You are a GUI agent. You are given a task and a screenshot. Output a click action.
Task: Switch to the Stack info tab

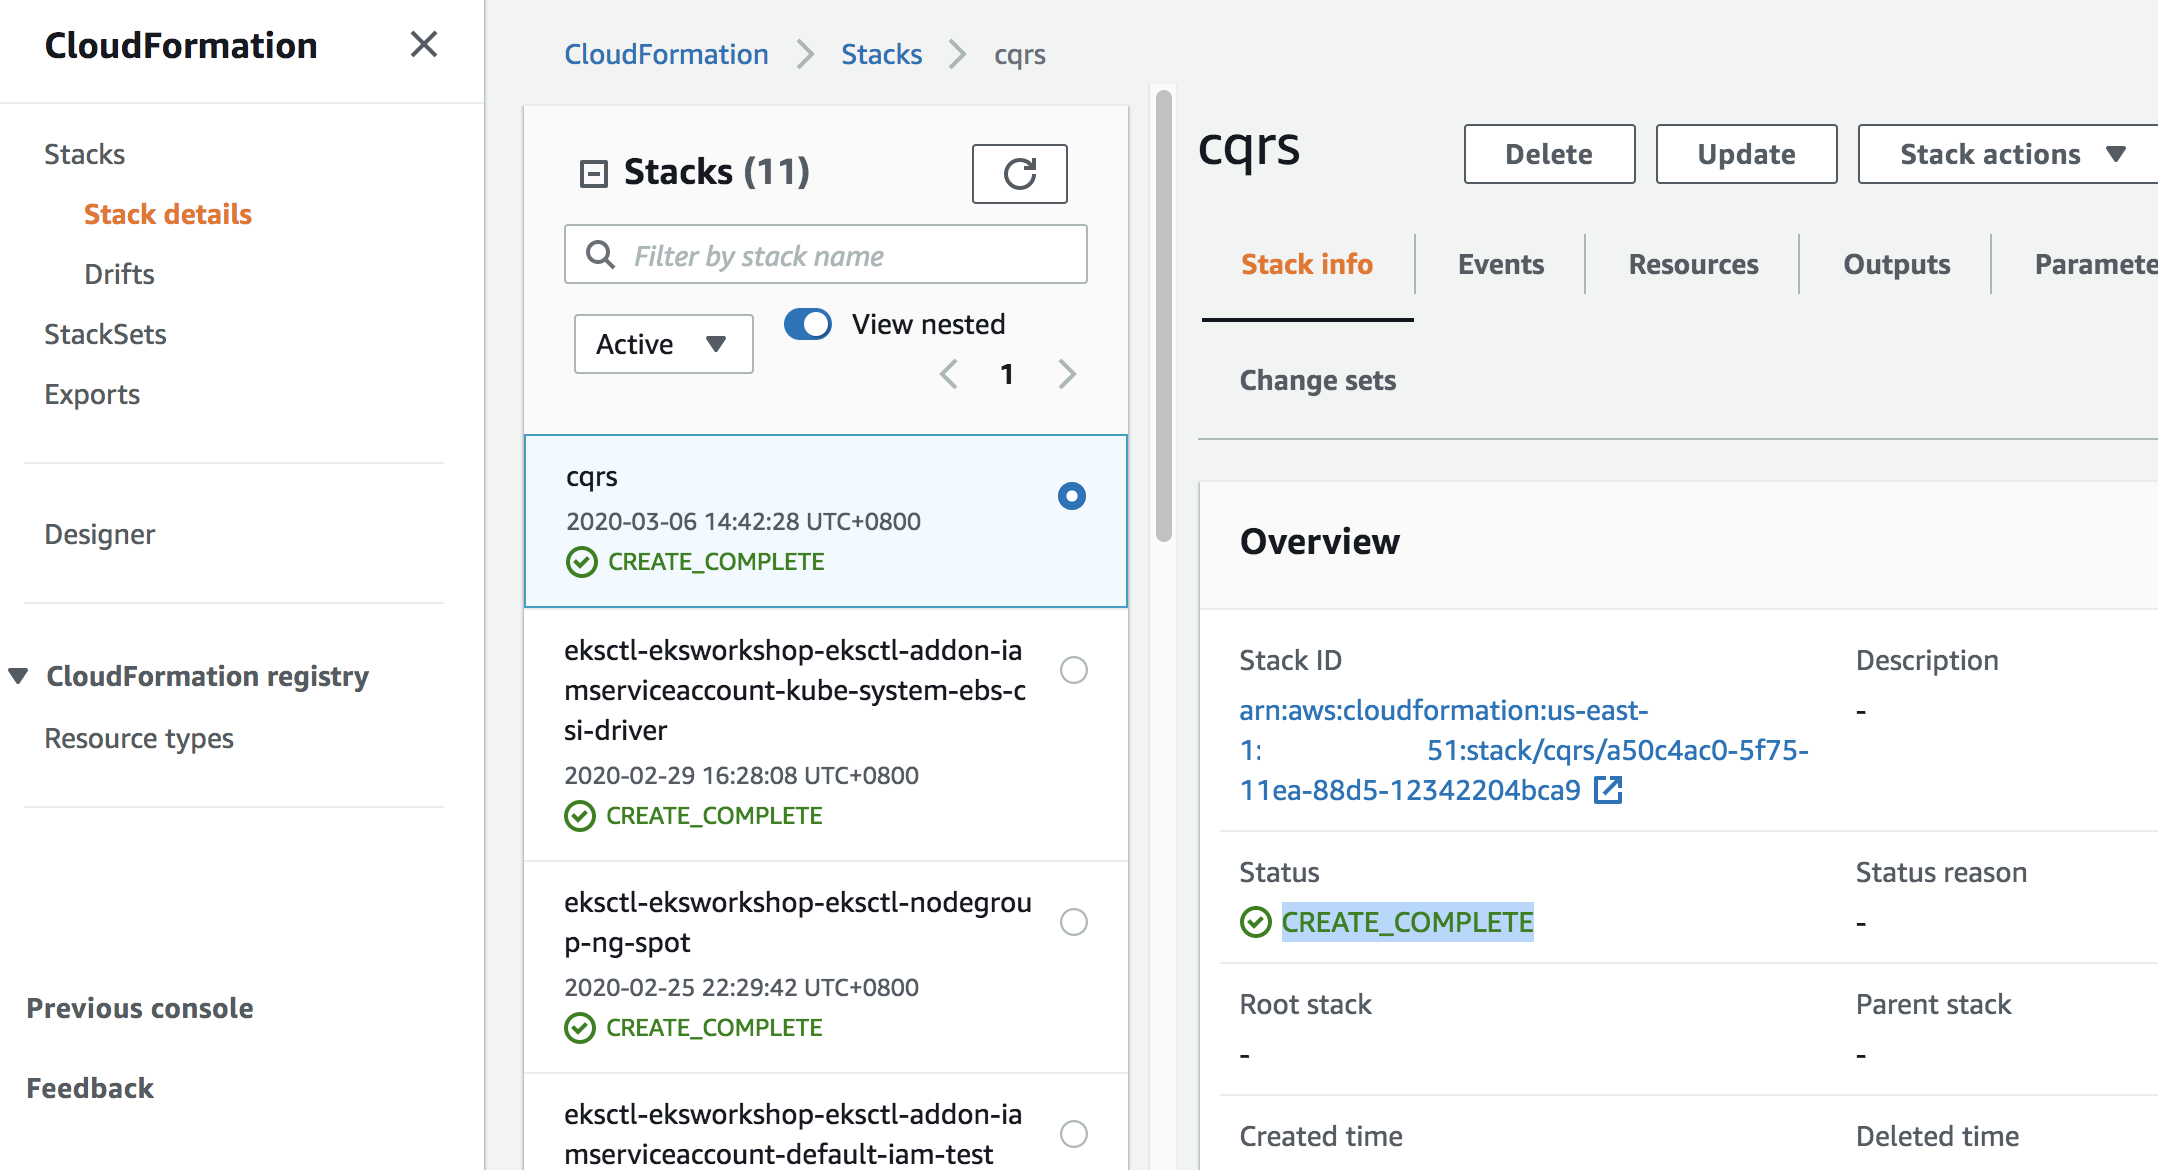[1307, 264]
